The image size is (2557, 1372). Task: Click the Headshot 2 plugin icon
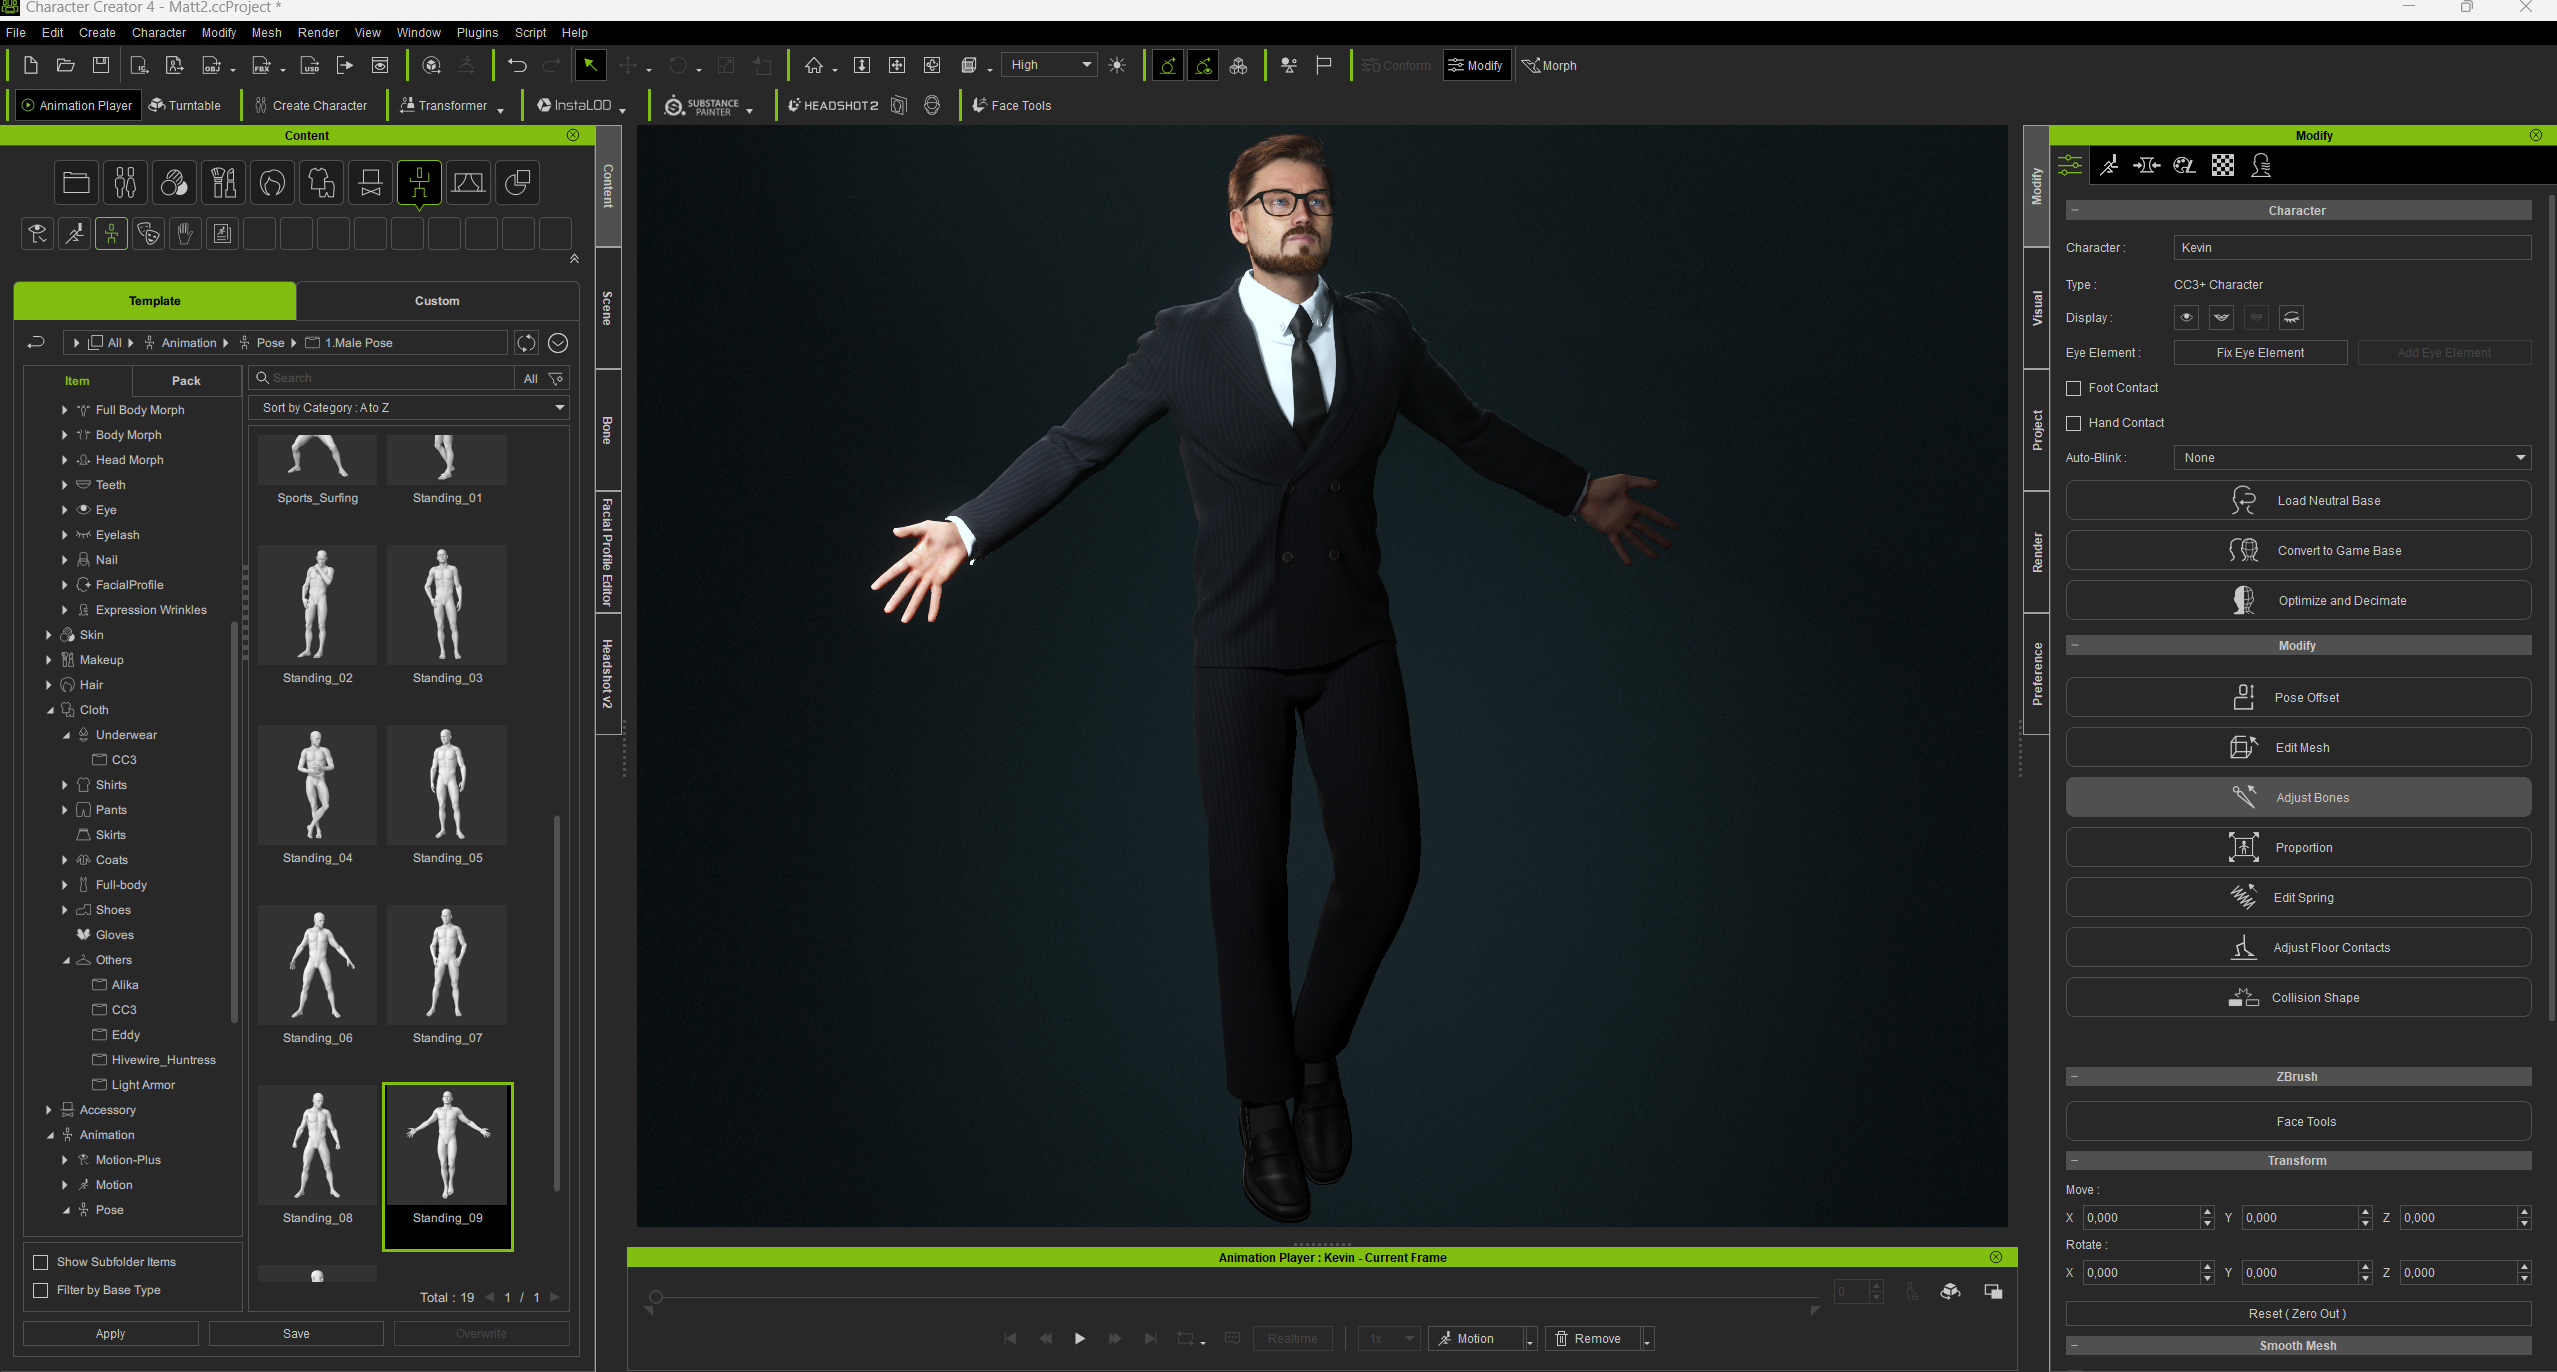tap(833, 105)
